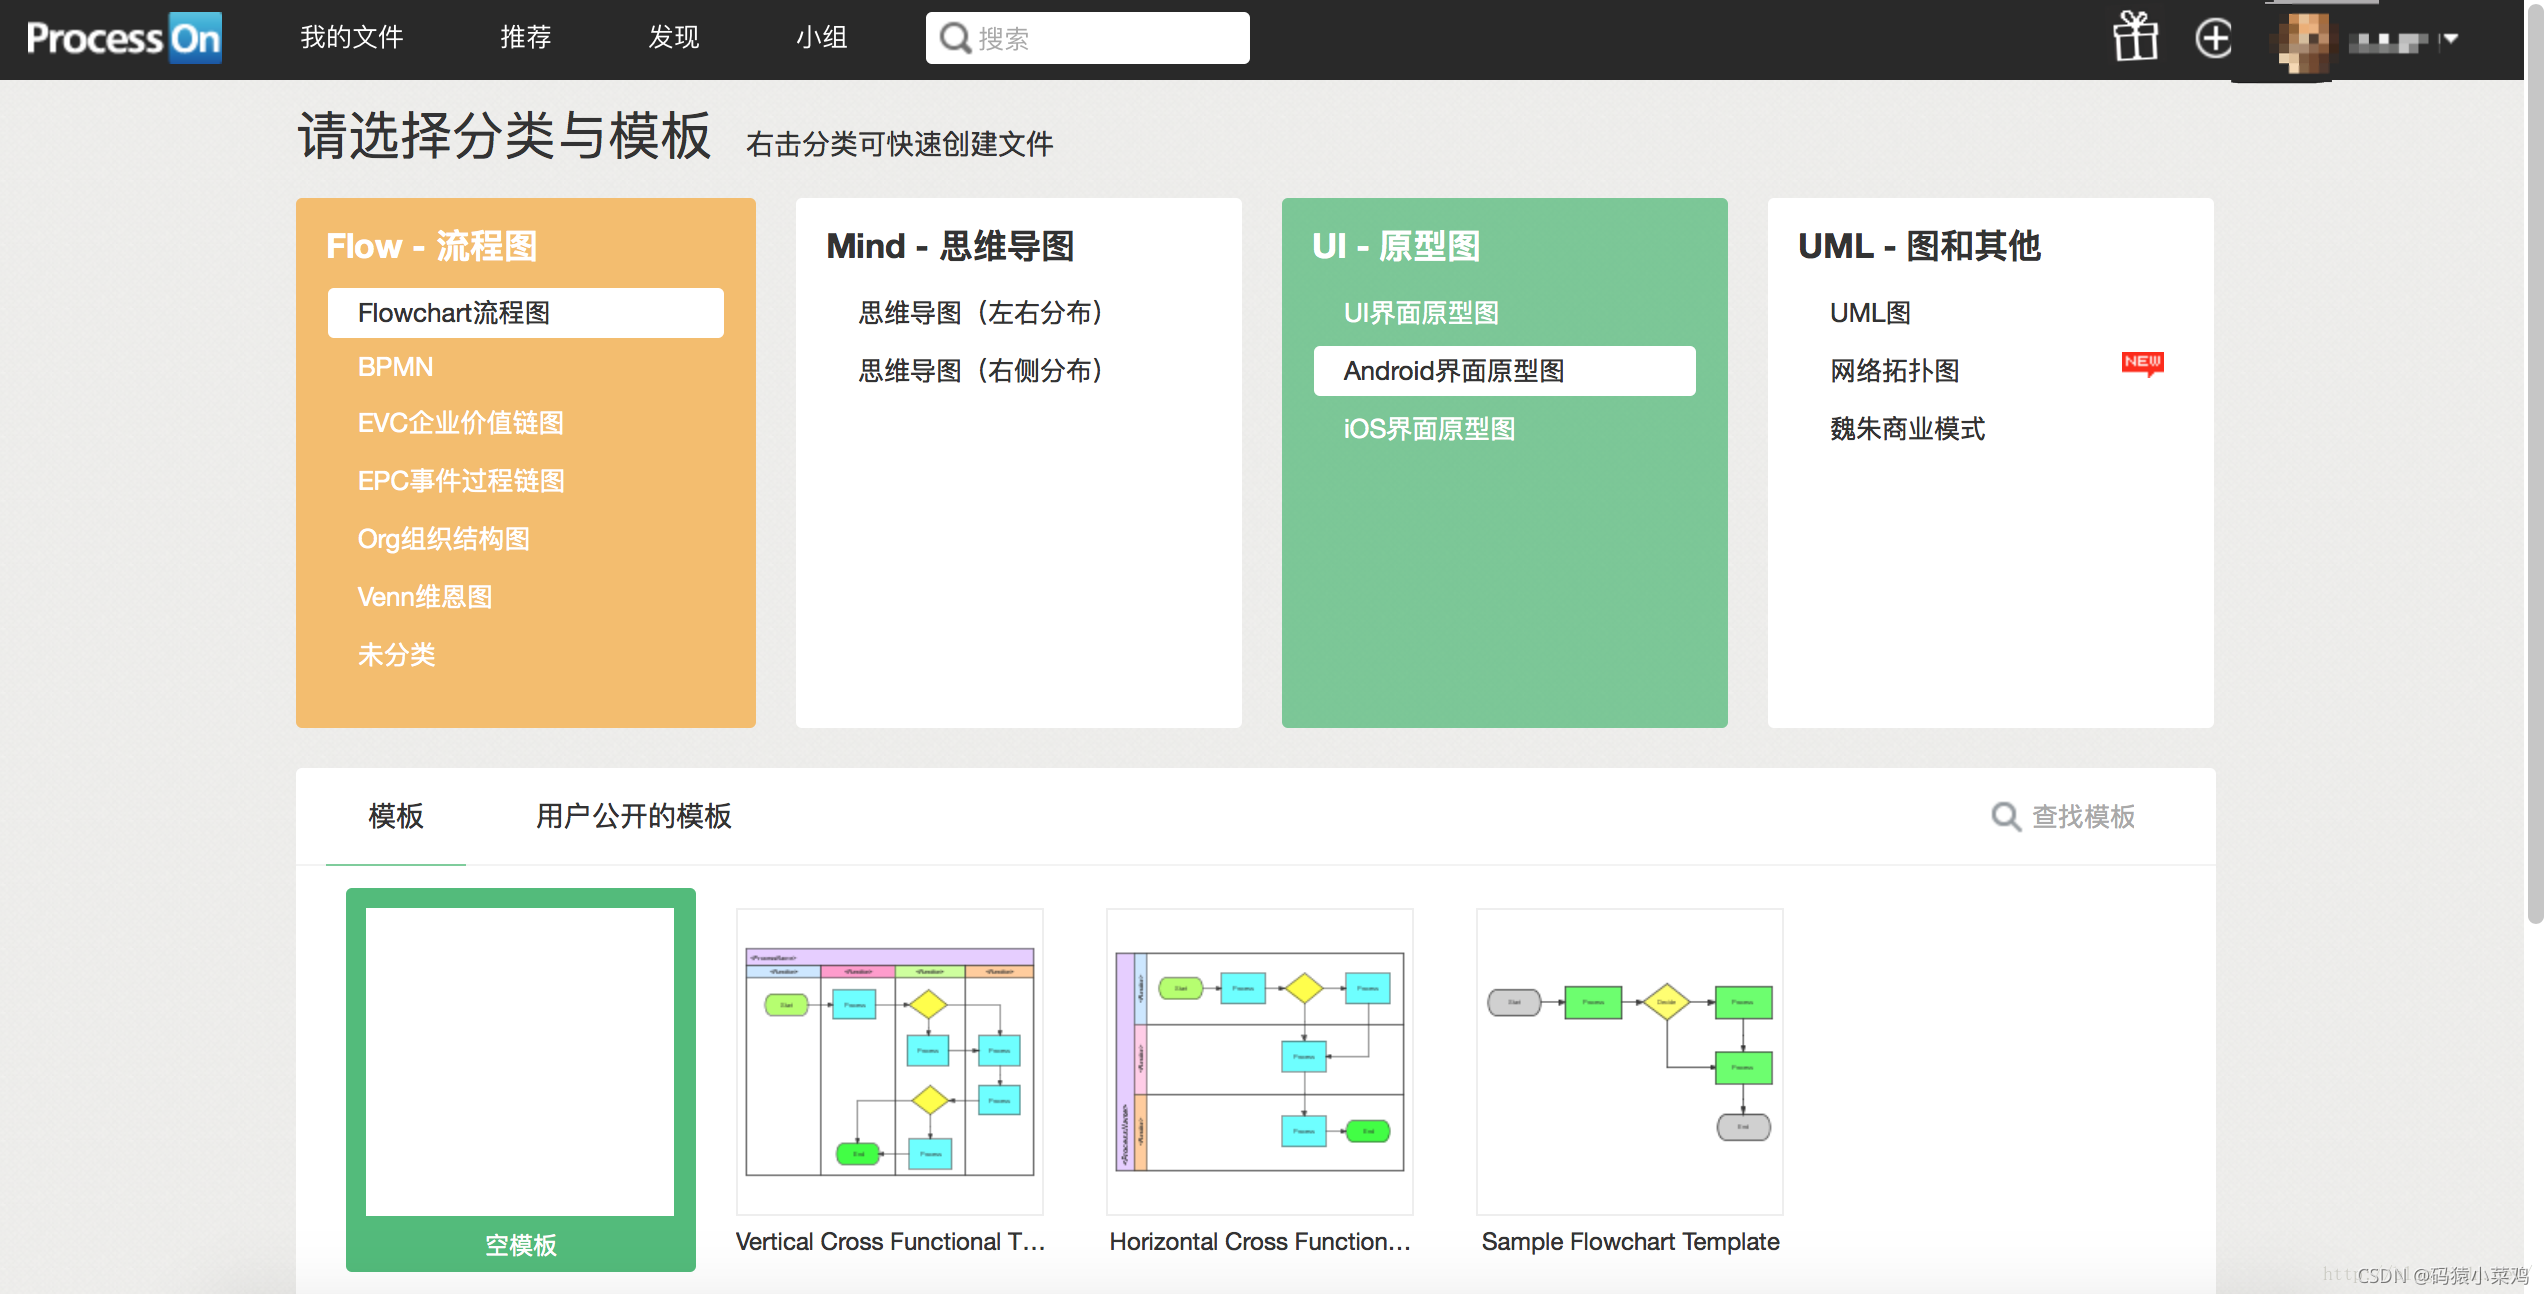The width and height of the screenshot is (2544, 1294).
Task: Choose BPMN category
Action: pos(395,367)
